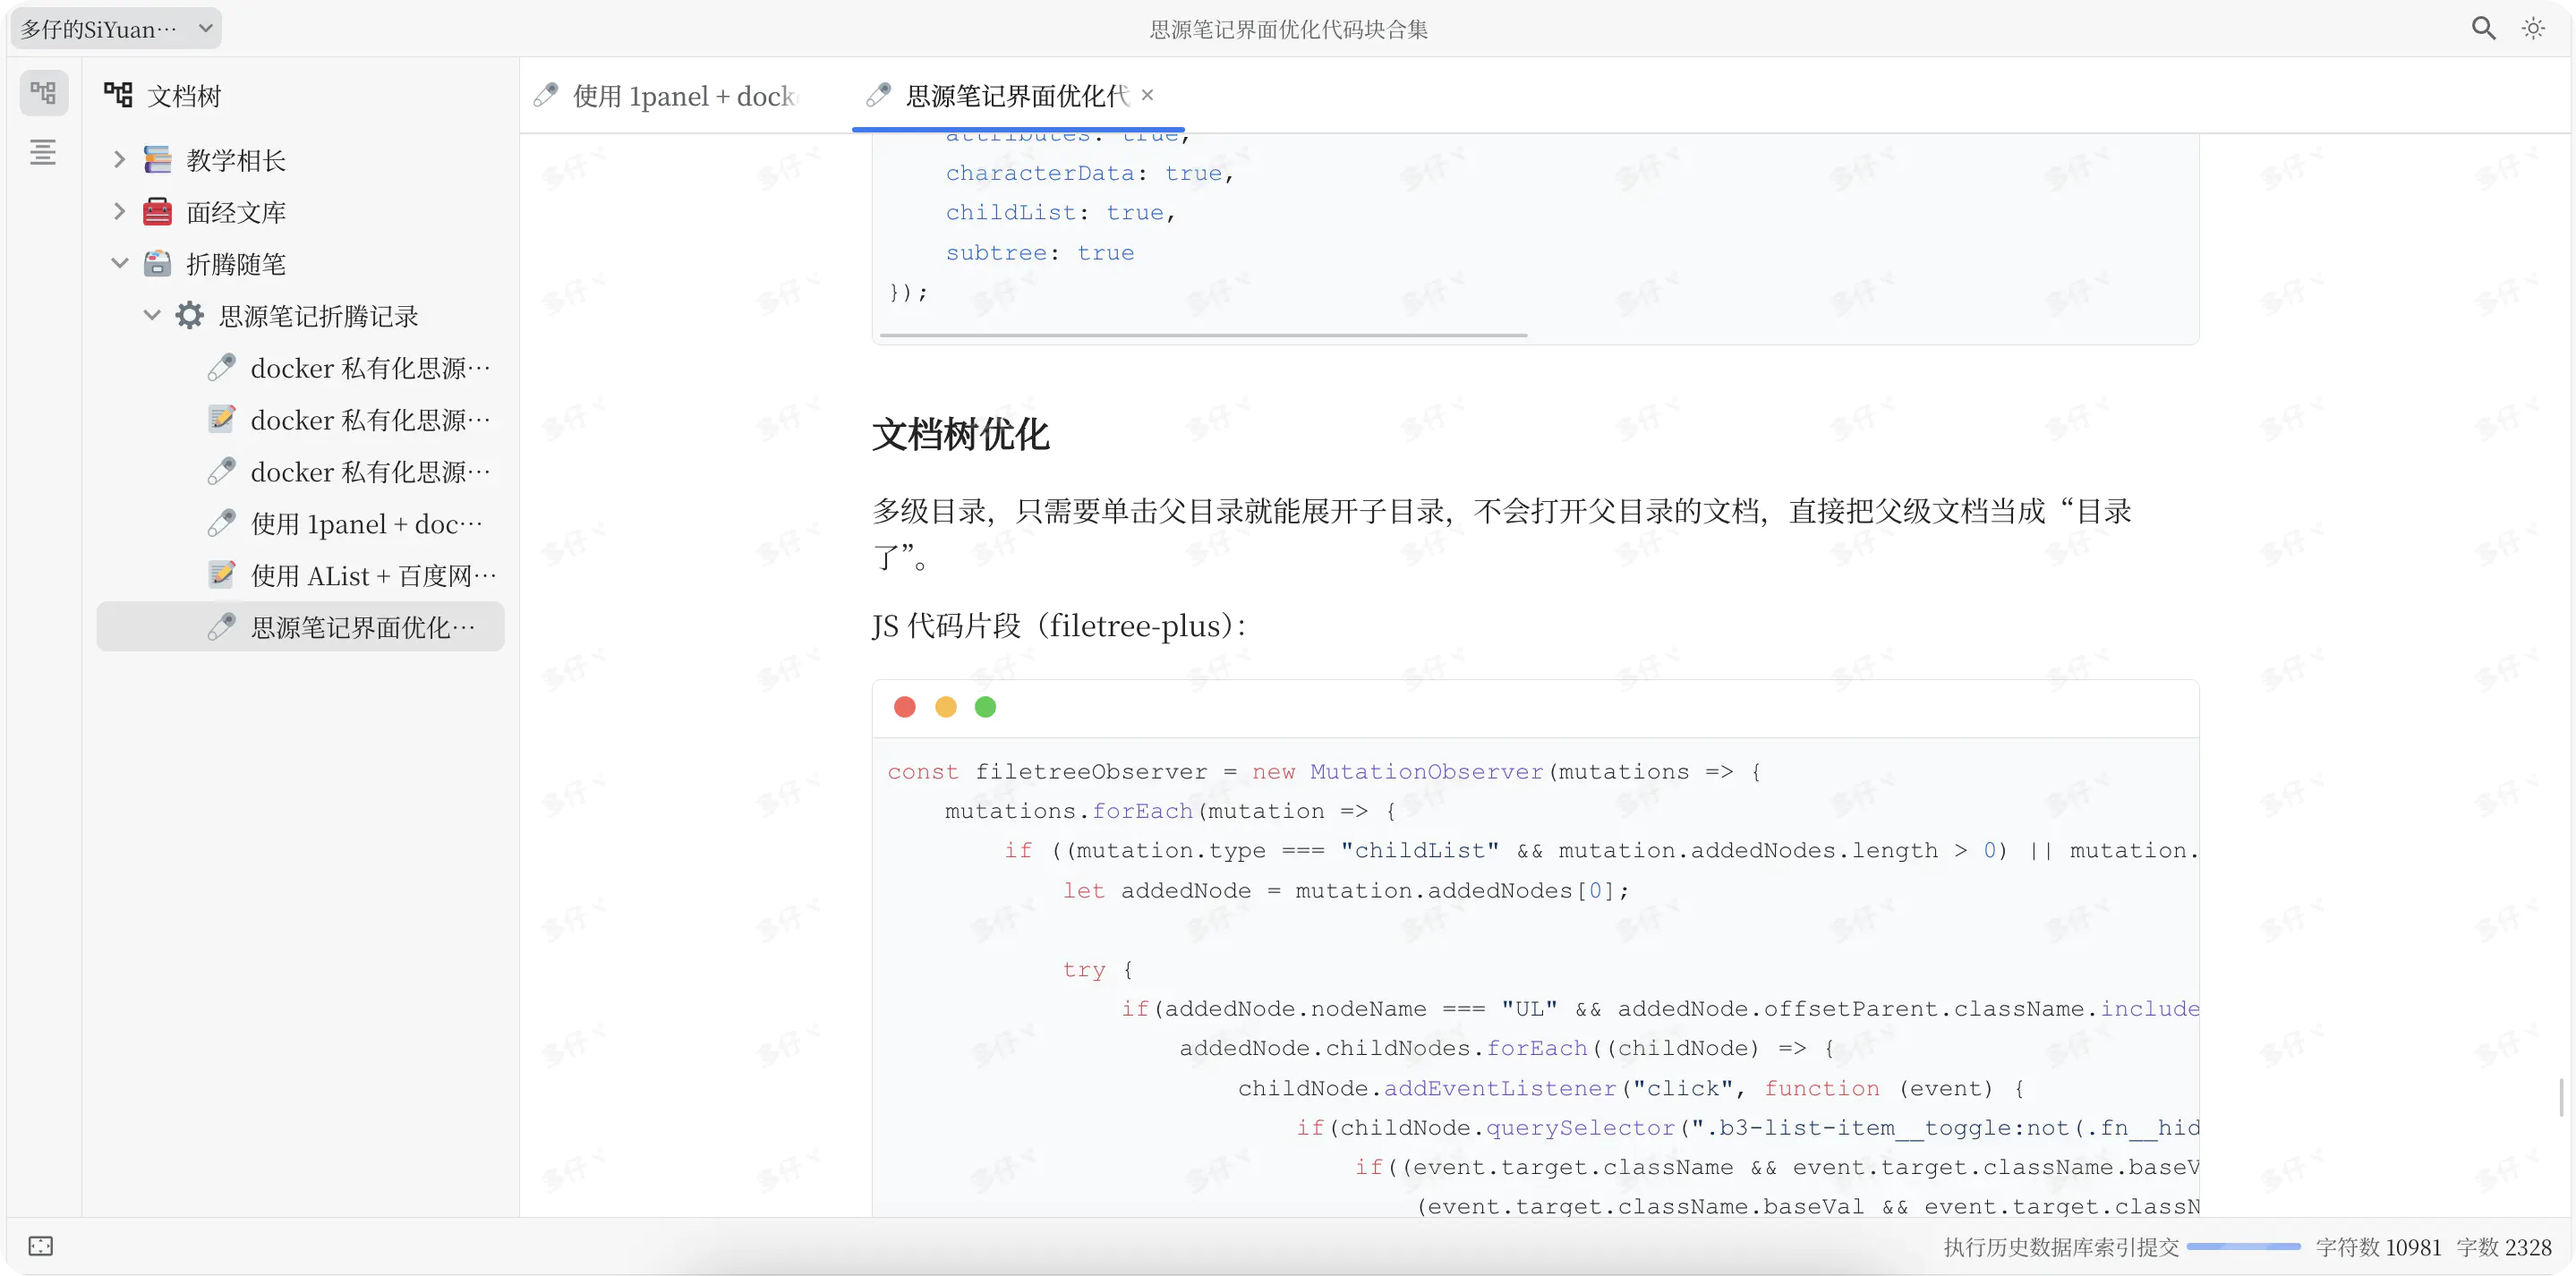Screen dimensions: 2576x1276
Task: Open the 文档树 panel from the dock
Action: (43, 93)
